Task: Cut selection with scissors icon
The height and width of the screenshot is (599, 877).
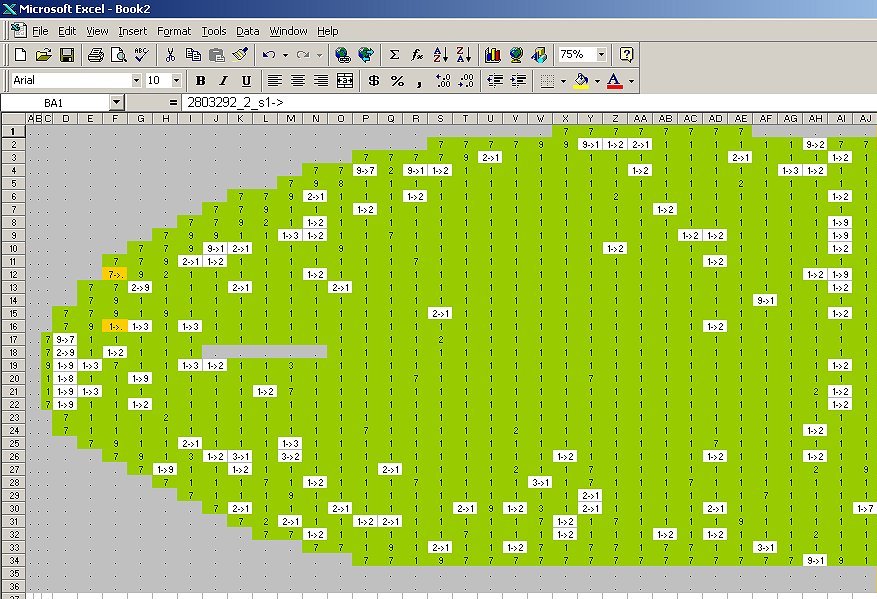Action: [170, 55]
